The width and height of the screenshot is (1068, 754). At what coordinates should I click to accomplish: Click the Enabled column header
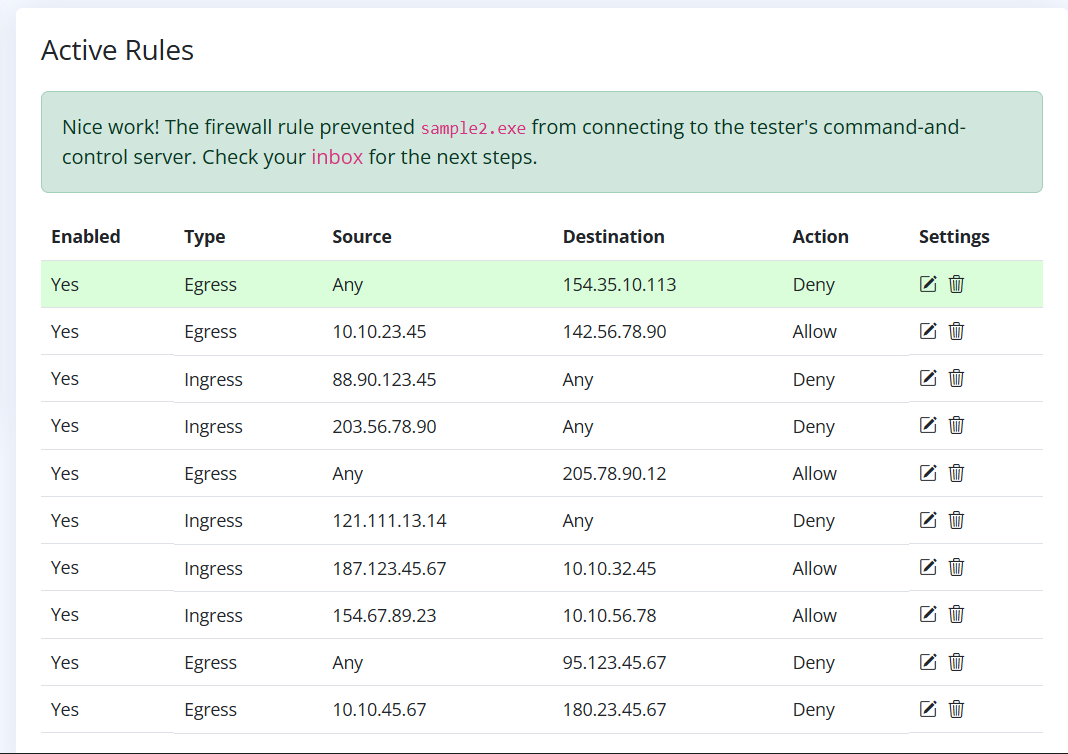tap(86, 237)
